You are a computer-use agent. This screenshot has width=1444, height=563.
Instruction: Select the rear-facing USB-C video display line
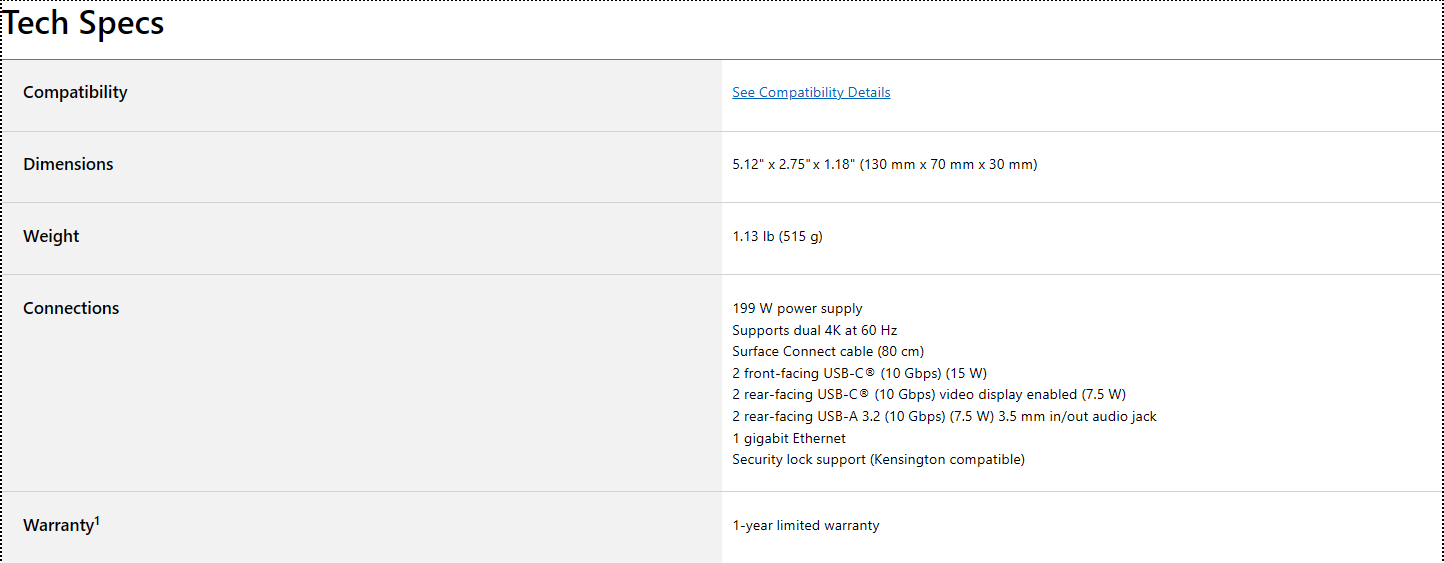(x=928, y=395)
